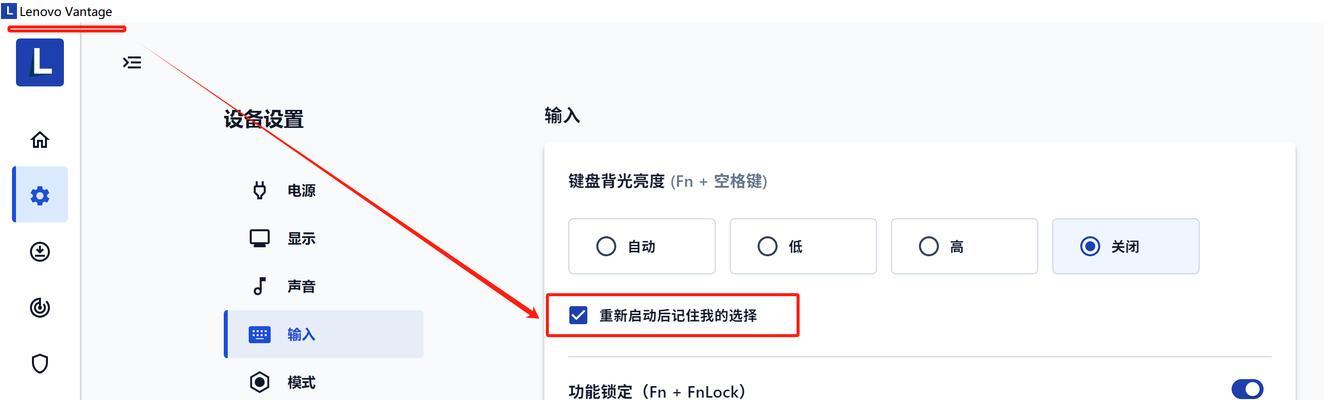Screen dimensions: 1324x400
Task: Open the Home icon in sidebar
Action: [x=40, y=140]
